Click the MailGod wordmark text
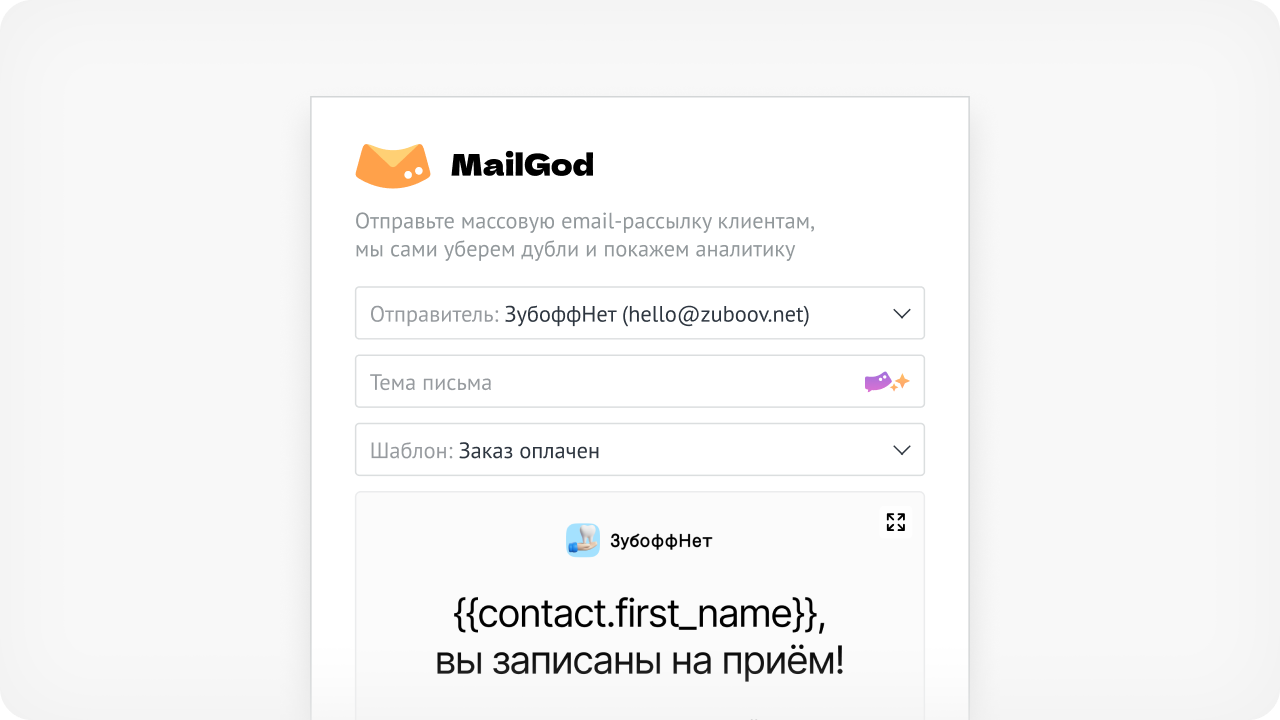 pos(522,165)
